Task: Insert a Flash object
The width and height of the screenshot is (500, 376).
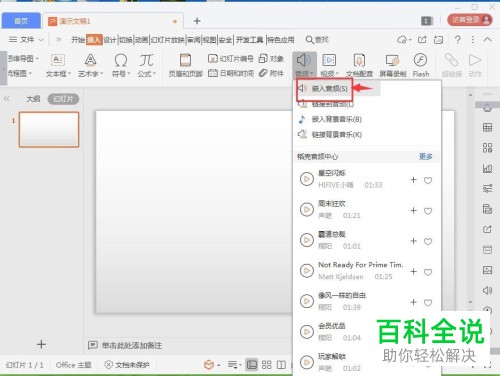Action: [x=421, y=65]
